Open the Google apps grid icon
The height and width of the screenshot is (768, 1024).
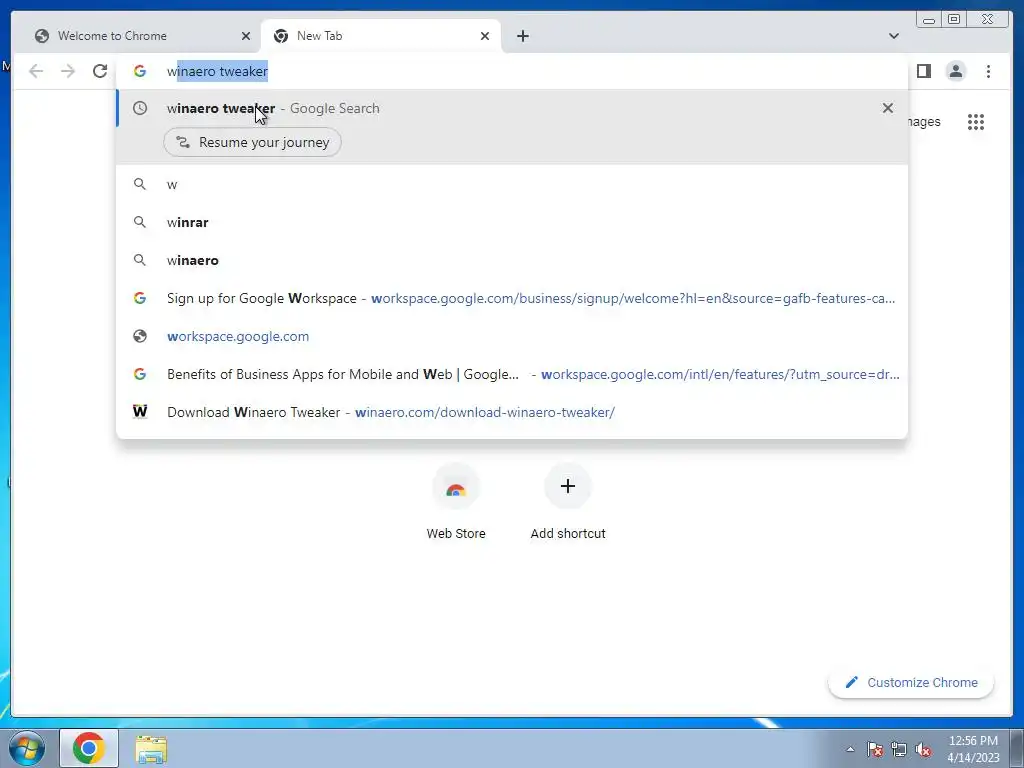pos(976,121)
